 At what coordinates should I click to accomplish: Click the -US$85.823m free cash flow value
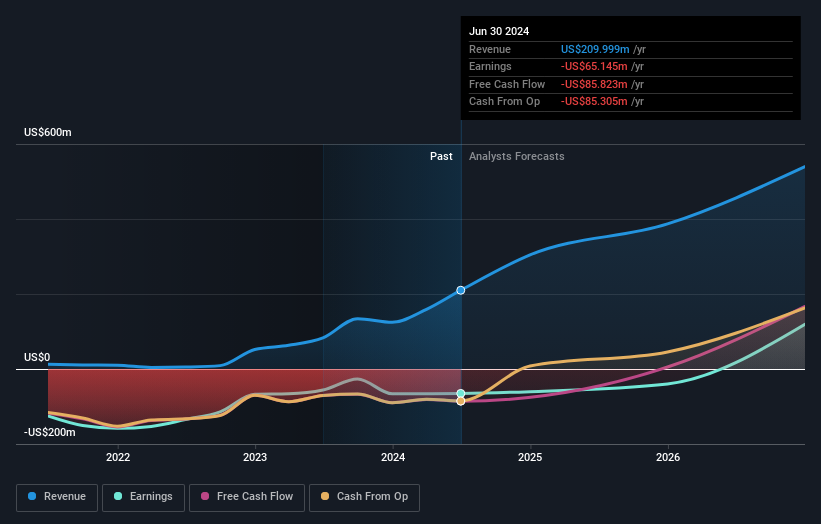[x=594, y=84]
